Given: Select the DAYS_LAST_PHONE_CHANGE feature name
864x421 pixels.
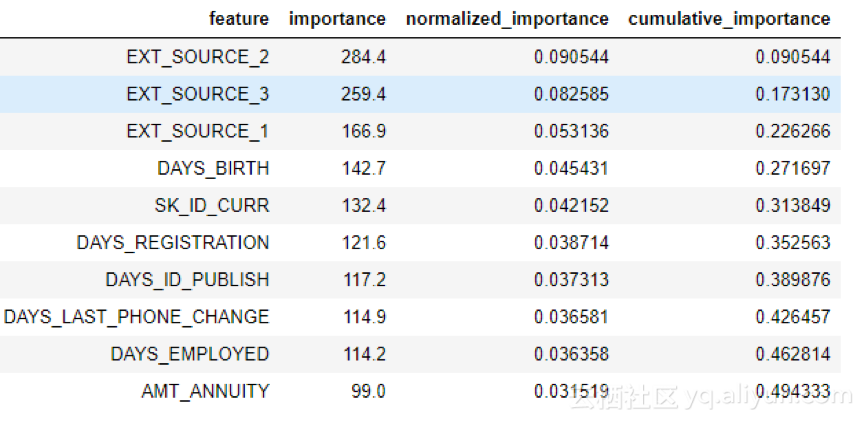Looking at the screenshot, I should click(137, 316).
